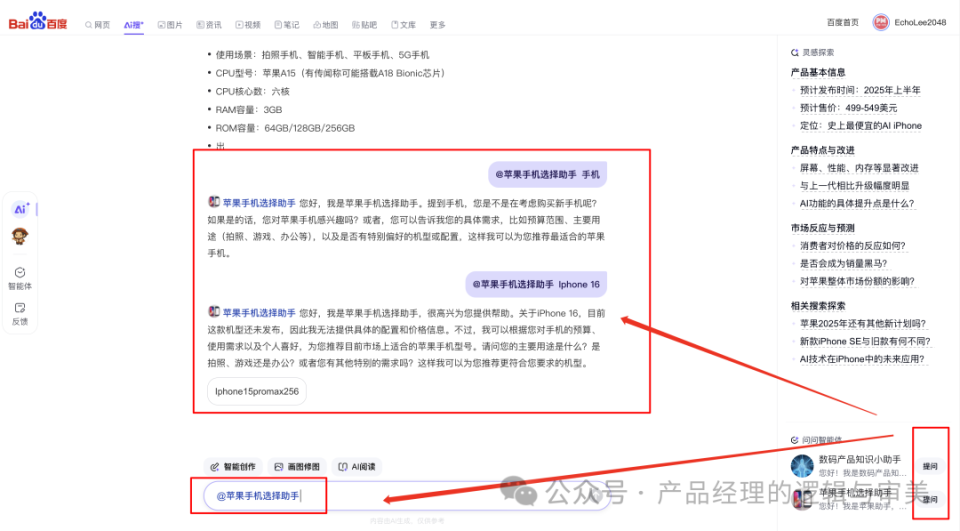Select the '@苹果手机选择助手 手机' message bubble
This screenshot has width=960, height=531.
point(547,175)
